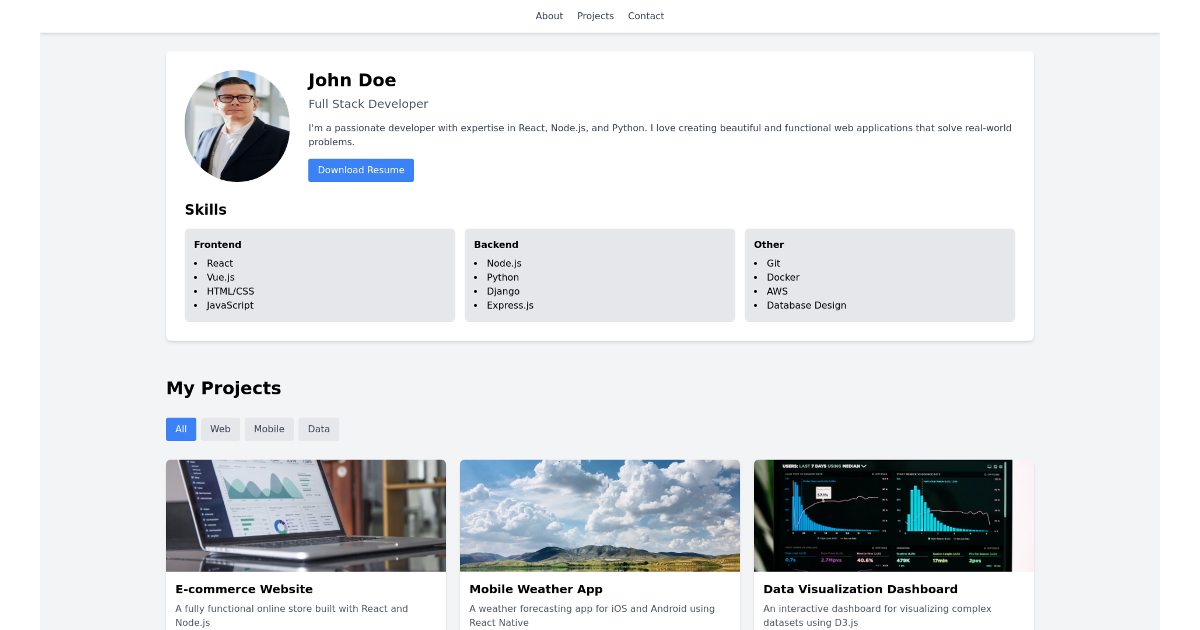This screenshot has height=630, width=1200.
Task: Click the Download Resume button
Action: (360, 170)
